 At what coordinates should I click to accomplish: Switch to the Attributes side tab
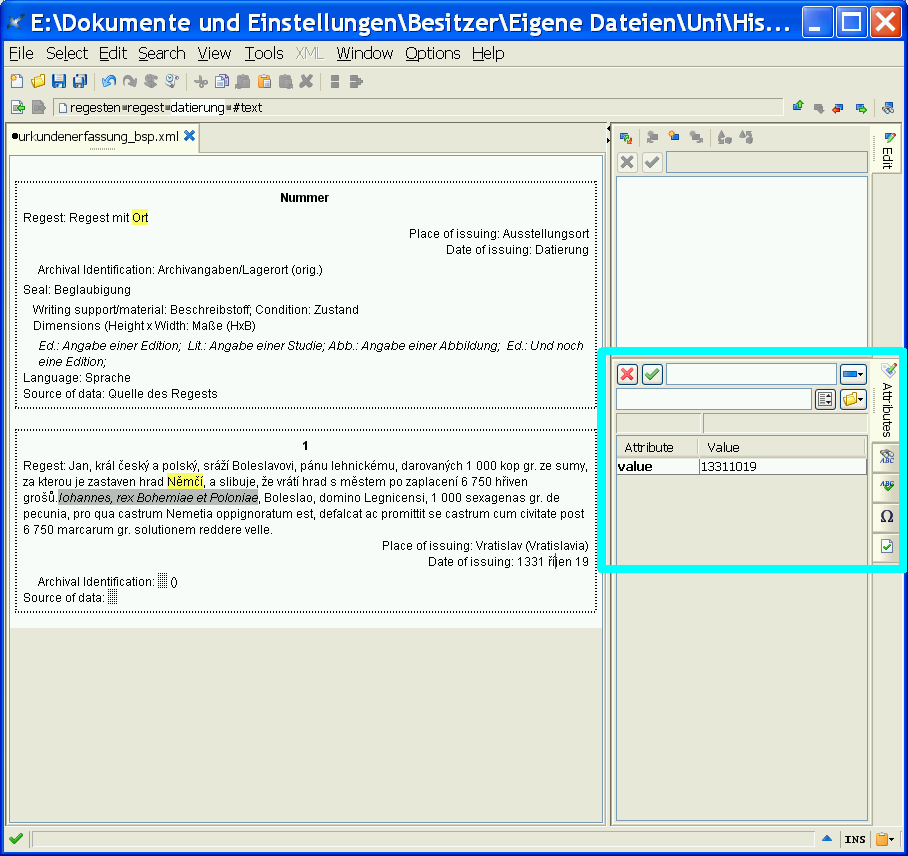887,400
